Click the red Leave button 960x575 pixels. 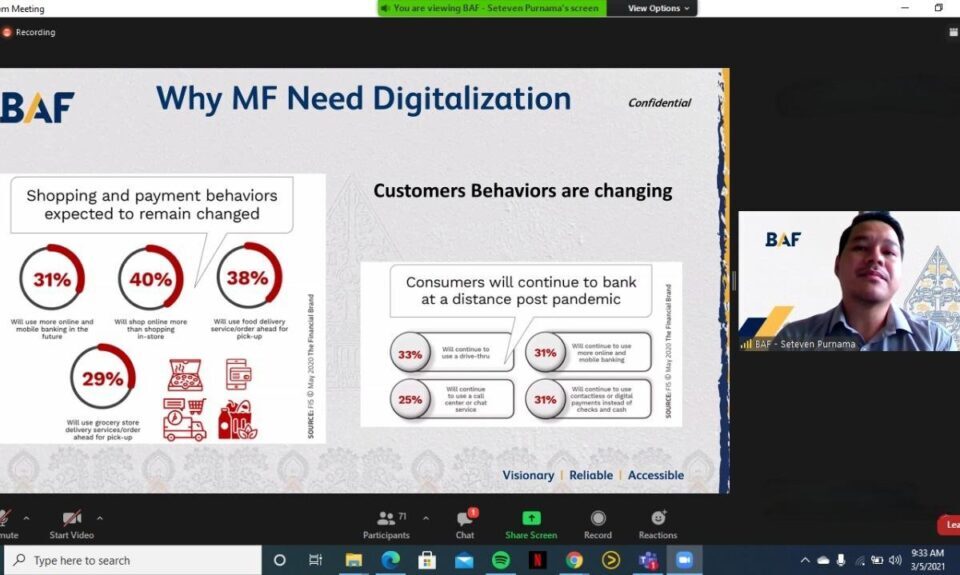[x=950, y=525]
